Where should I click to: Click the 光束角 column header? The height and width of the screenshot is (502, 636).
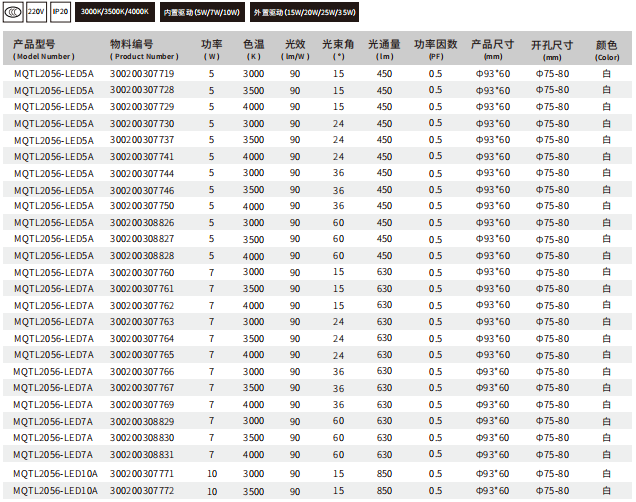tap(338, 49)
